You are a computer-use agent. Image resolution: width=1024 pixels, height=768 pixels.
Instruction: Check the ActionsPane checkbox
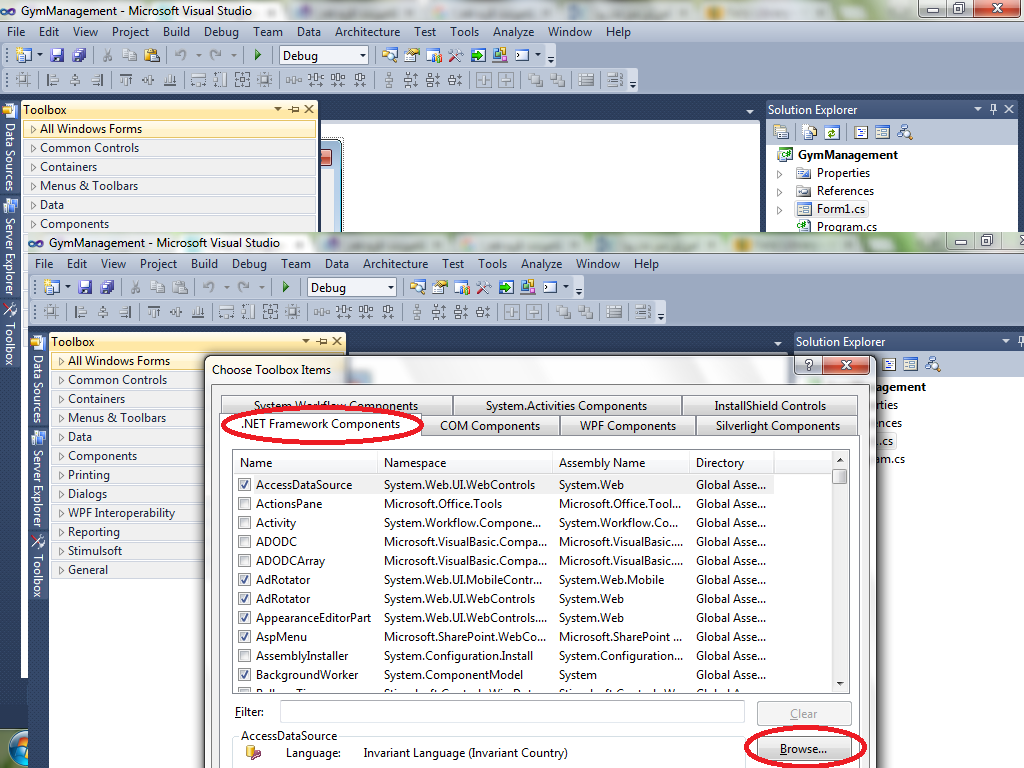coord(244,504)
